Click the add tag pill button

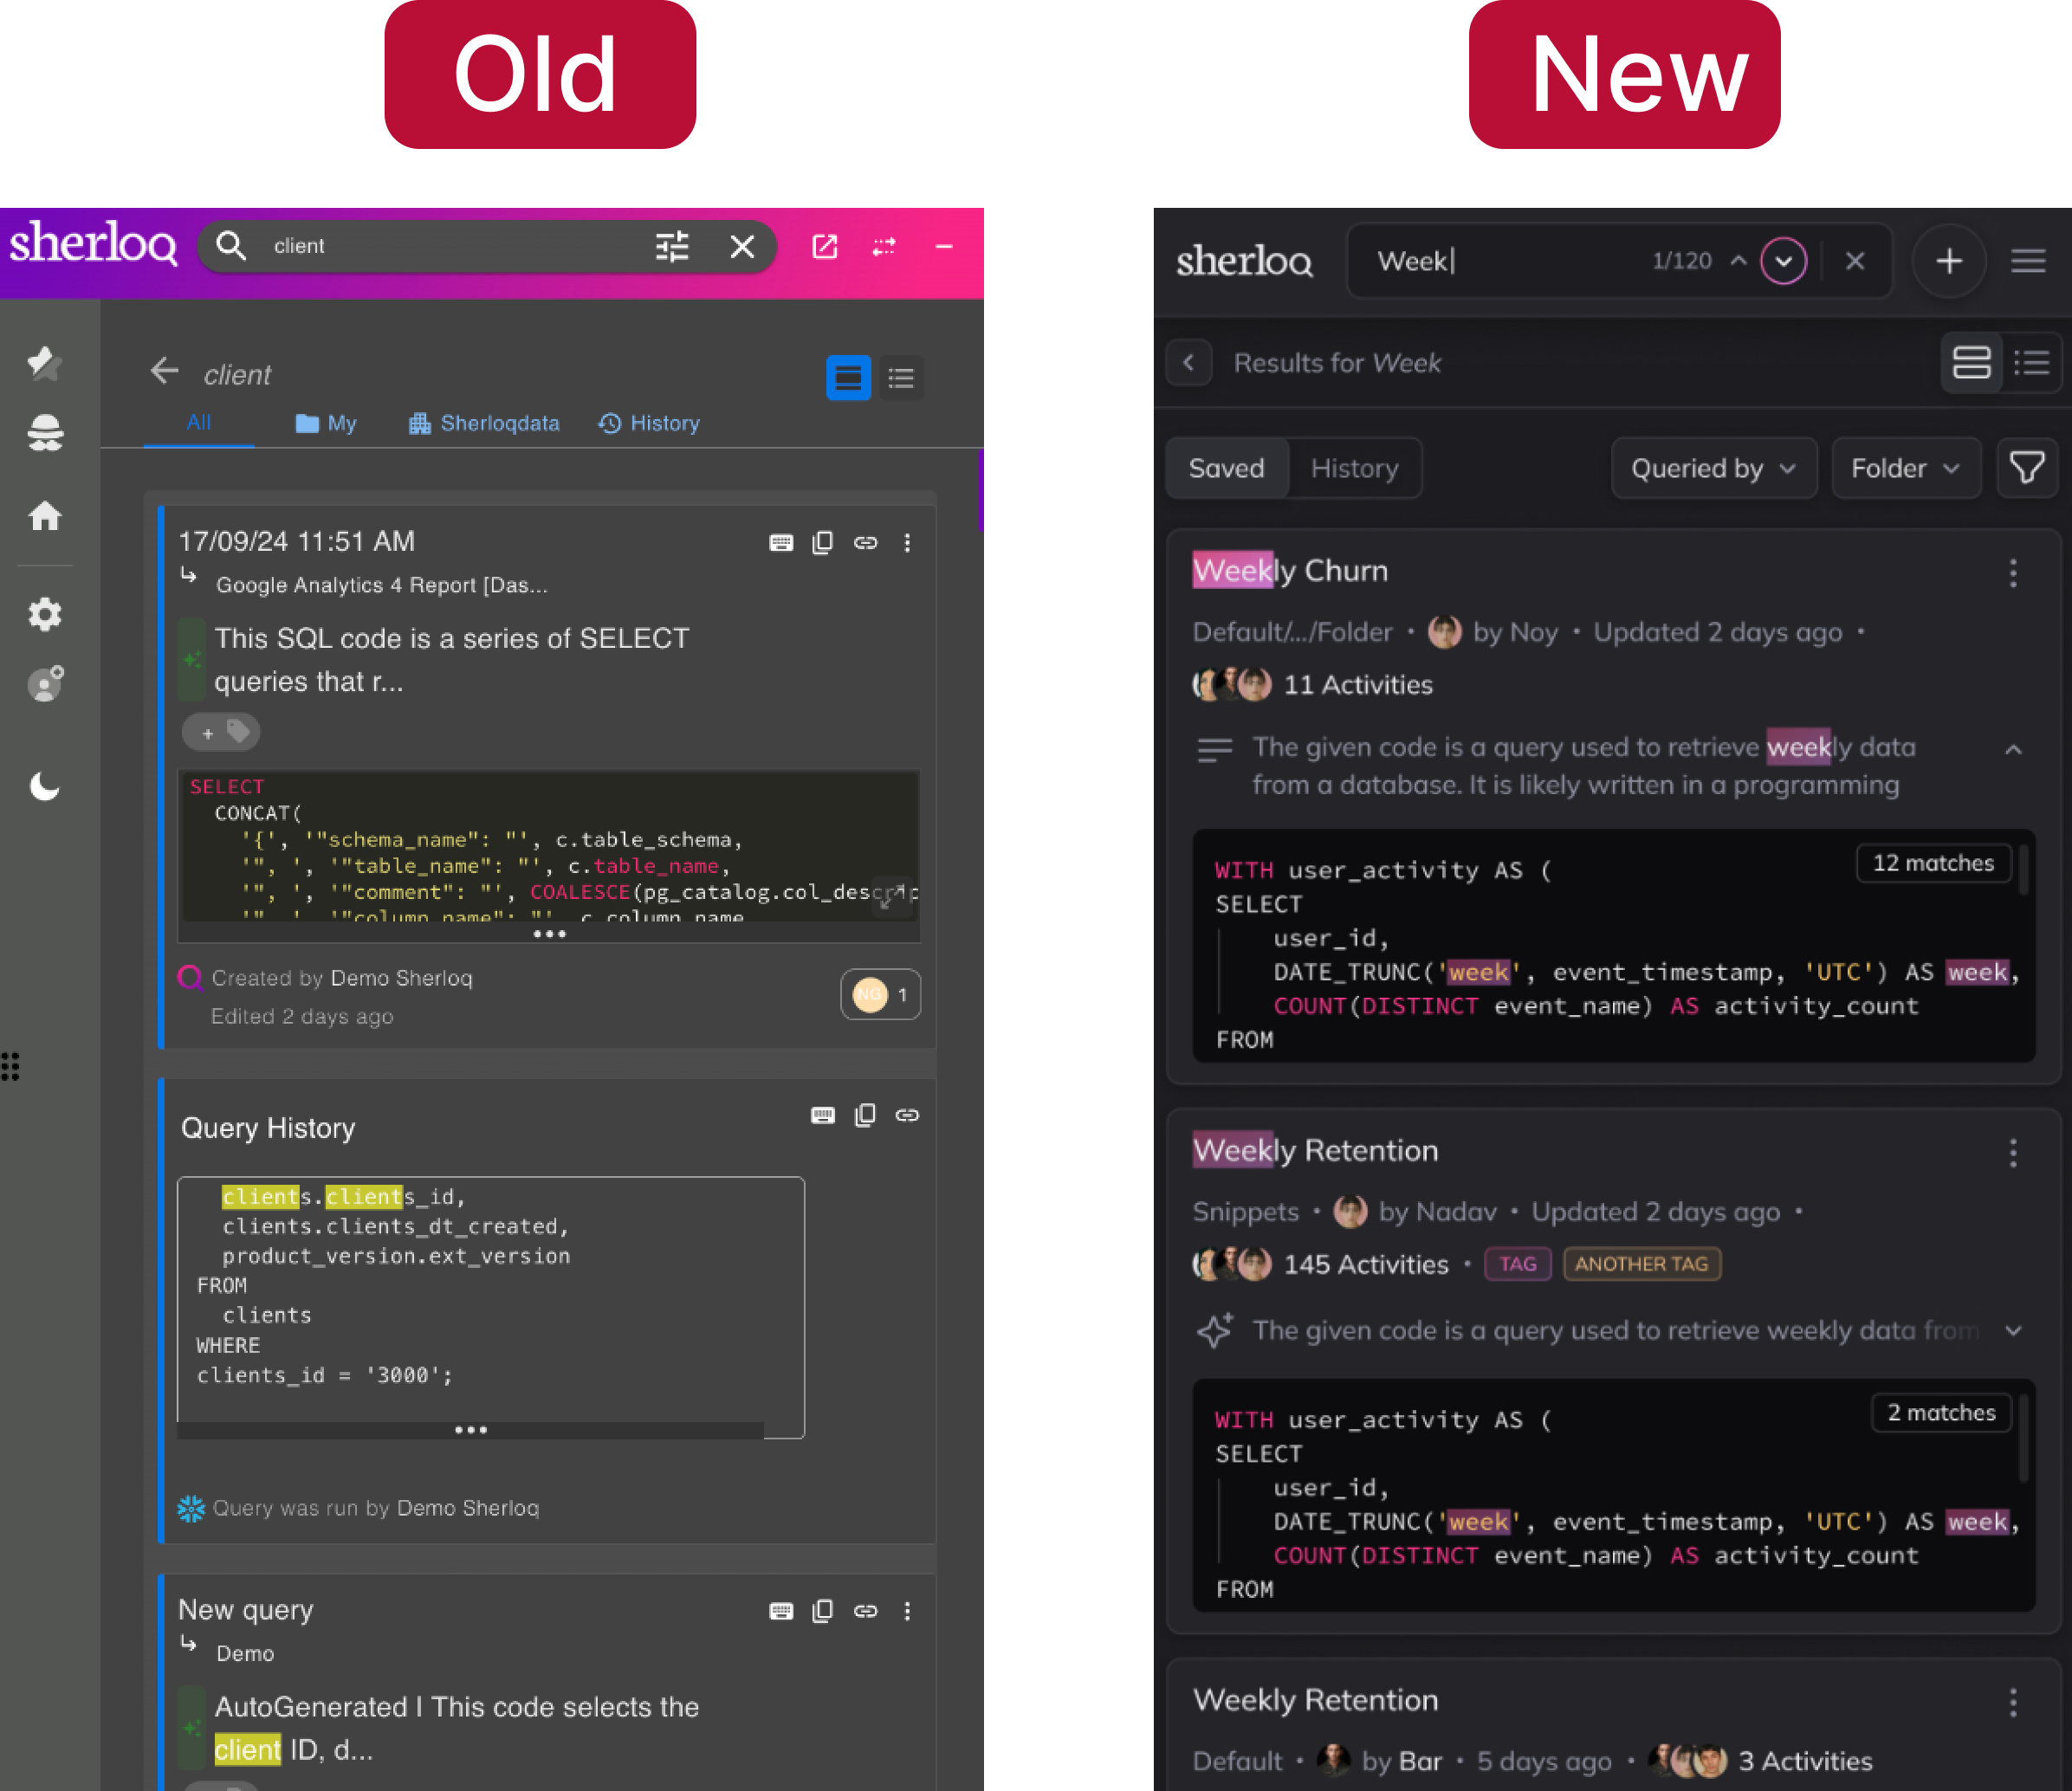(x=221, y=732)
